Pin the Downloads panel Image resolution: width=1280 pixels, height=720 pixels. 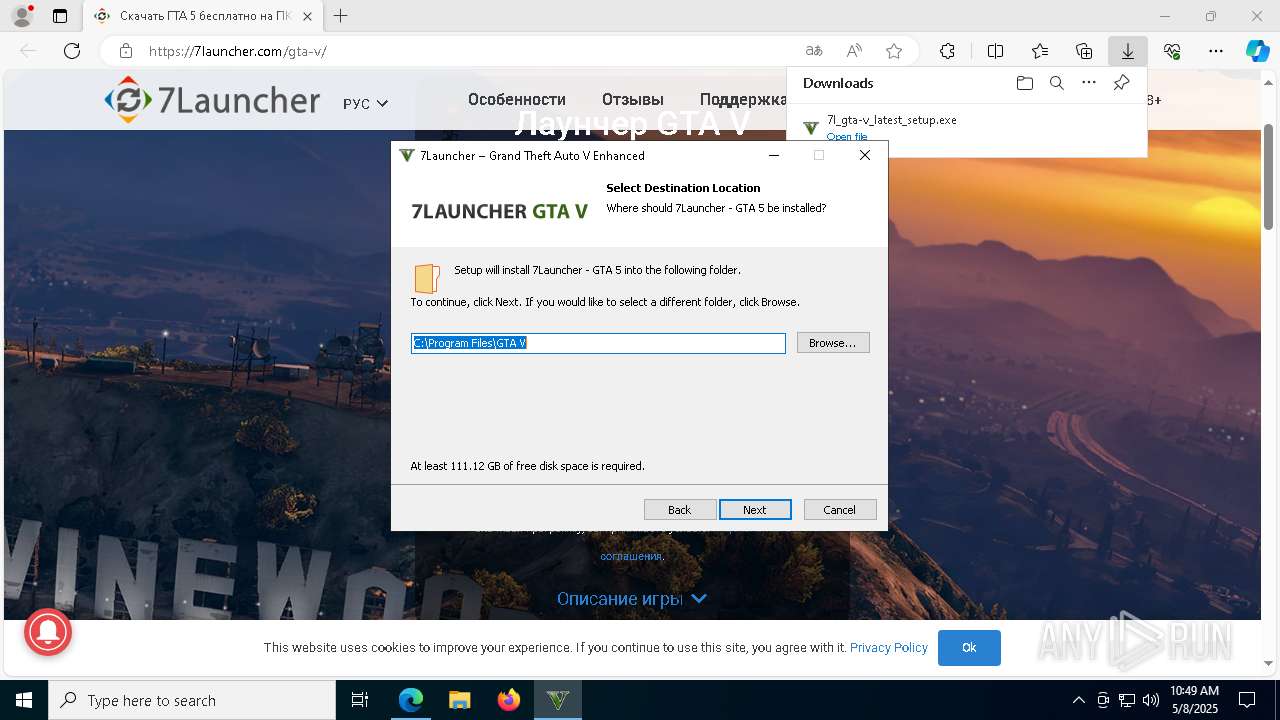pos(1121,83)
